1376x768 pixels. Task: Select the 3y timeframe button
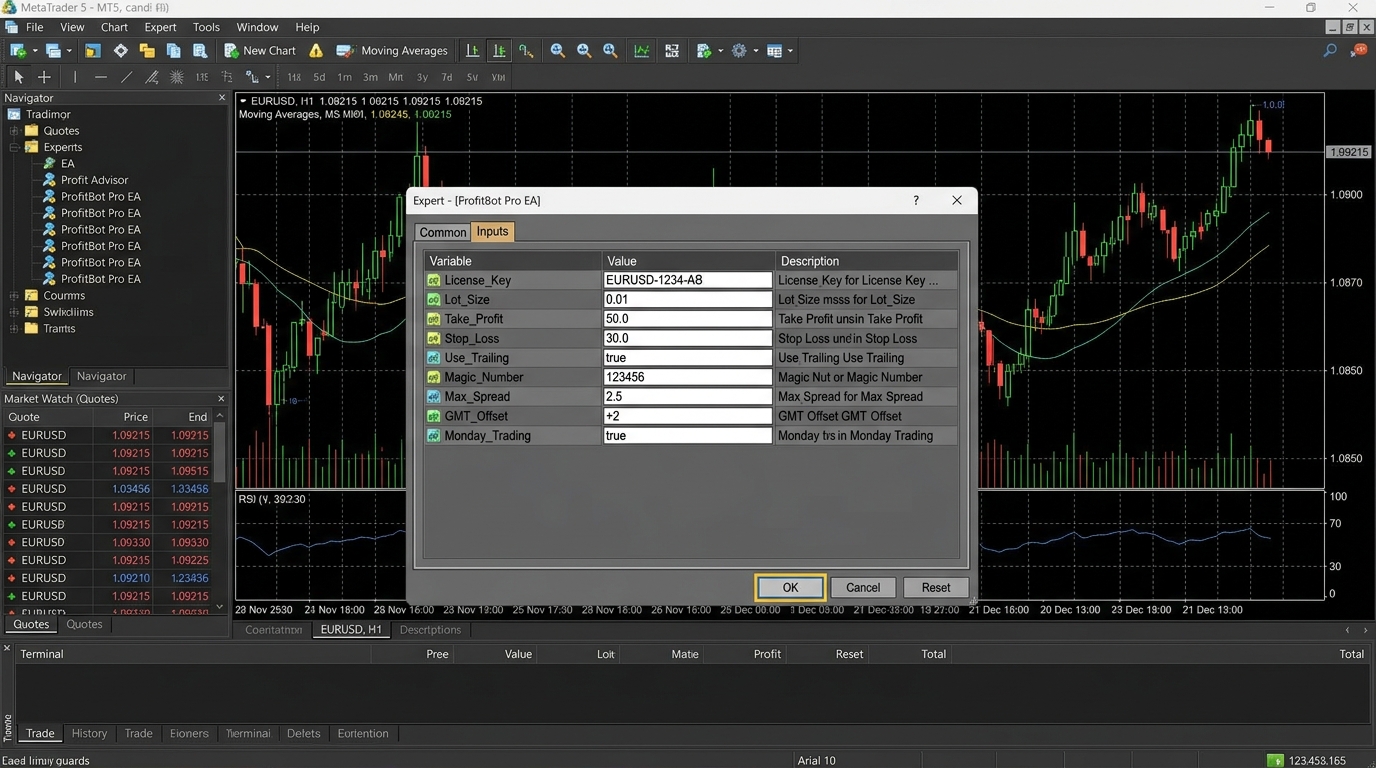click(422, 77)
